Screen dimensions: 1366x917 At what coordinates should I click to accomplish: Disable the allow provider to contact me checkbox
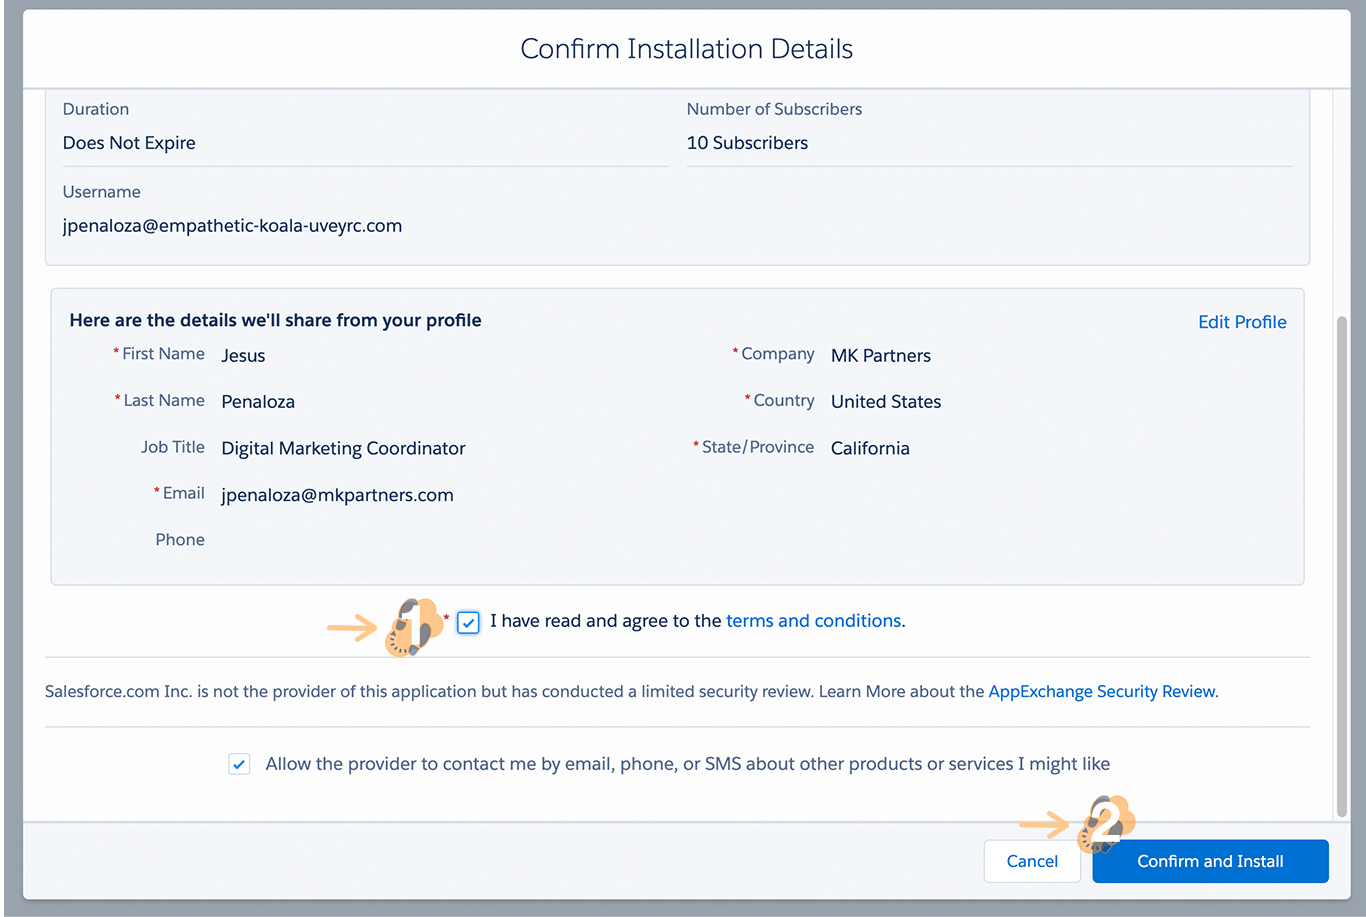tap(239, 765)
